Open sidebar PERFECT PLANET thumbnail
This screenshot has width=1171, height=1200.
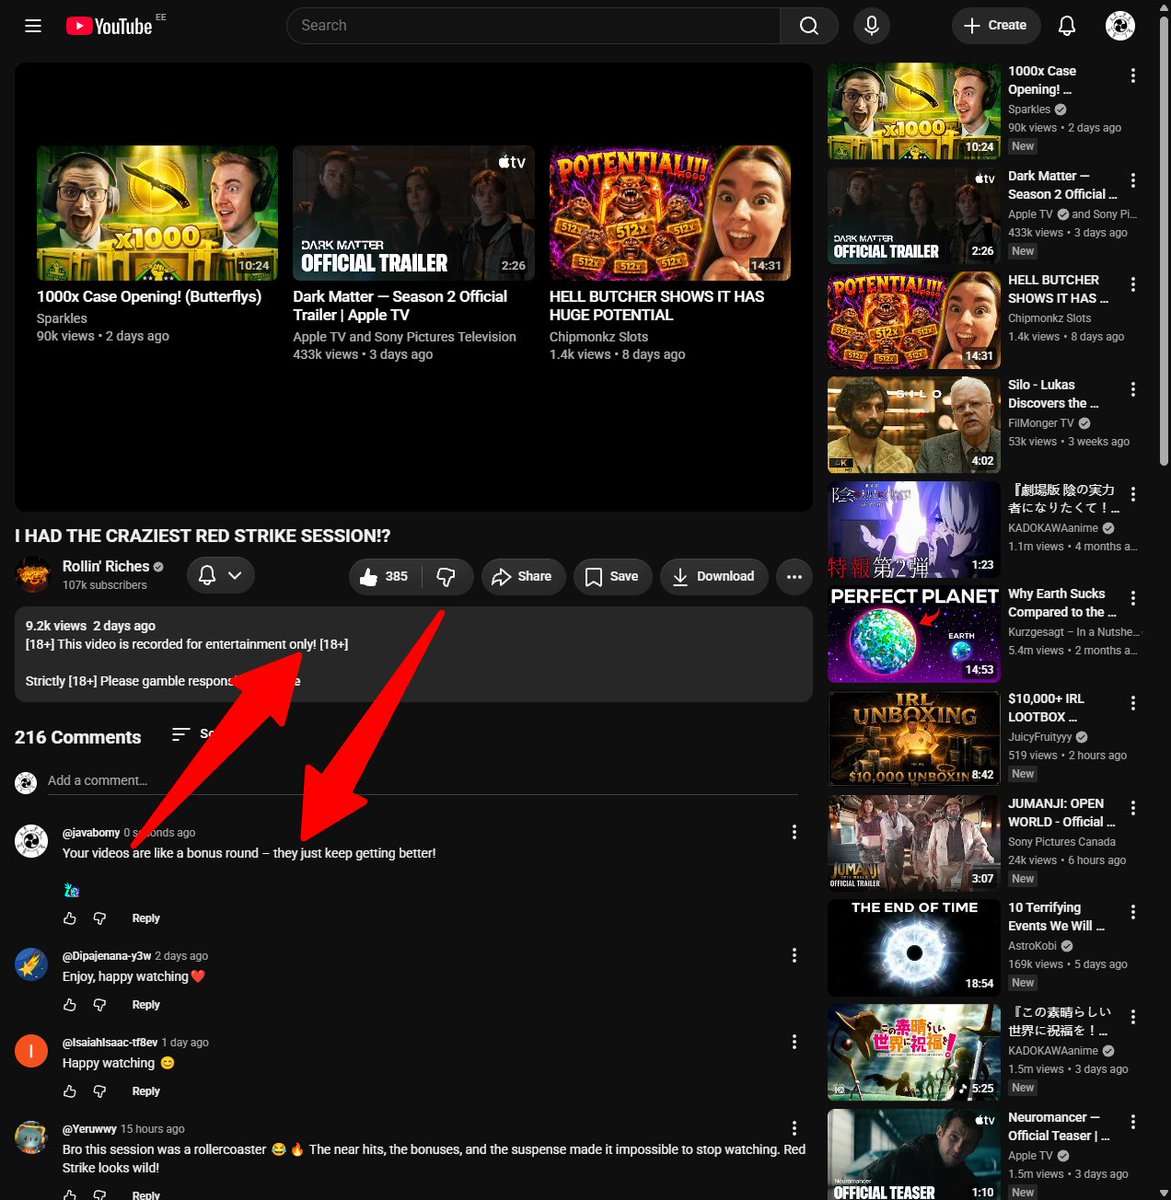coord(914,634)
